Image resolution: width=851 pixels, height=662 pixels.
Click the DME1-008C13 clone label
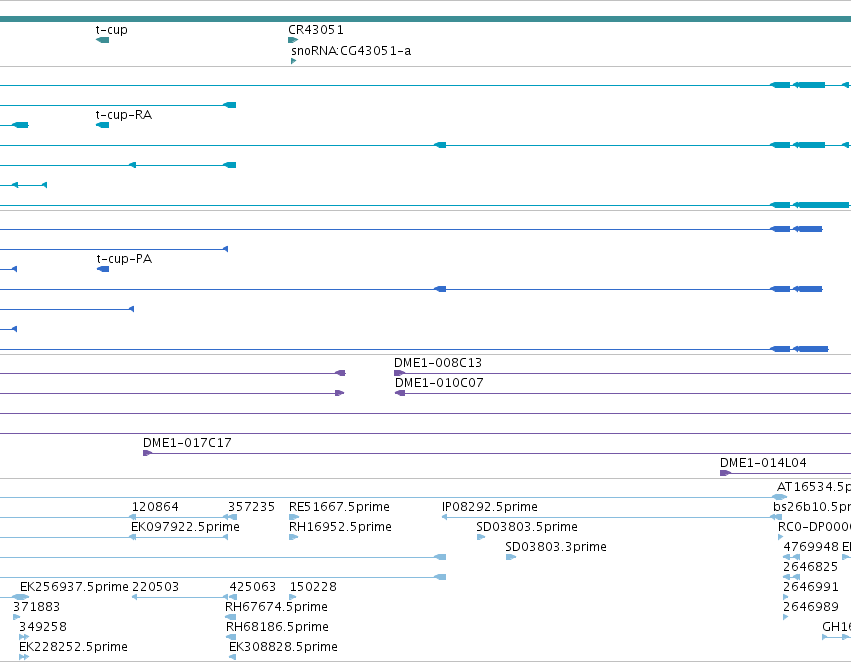[x=438, y=362]
